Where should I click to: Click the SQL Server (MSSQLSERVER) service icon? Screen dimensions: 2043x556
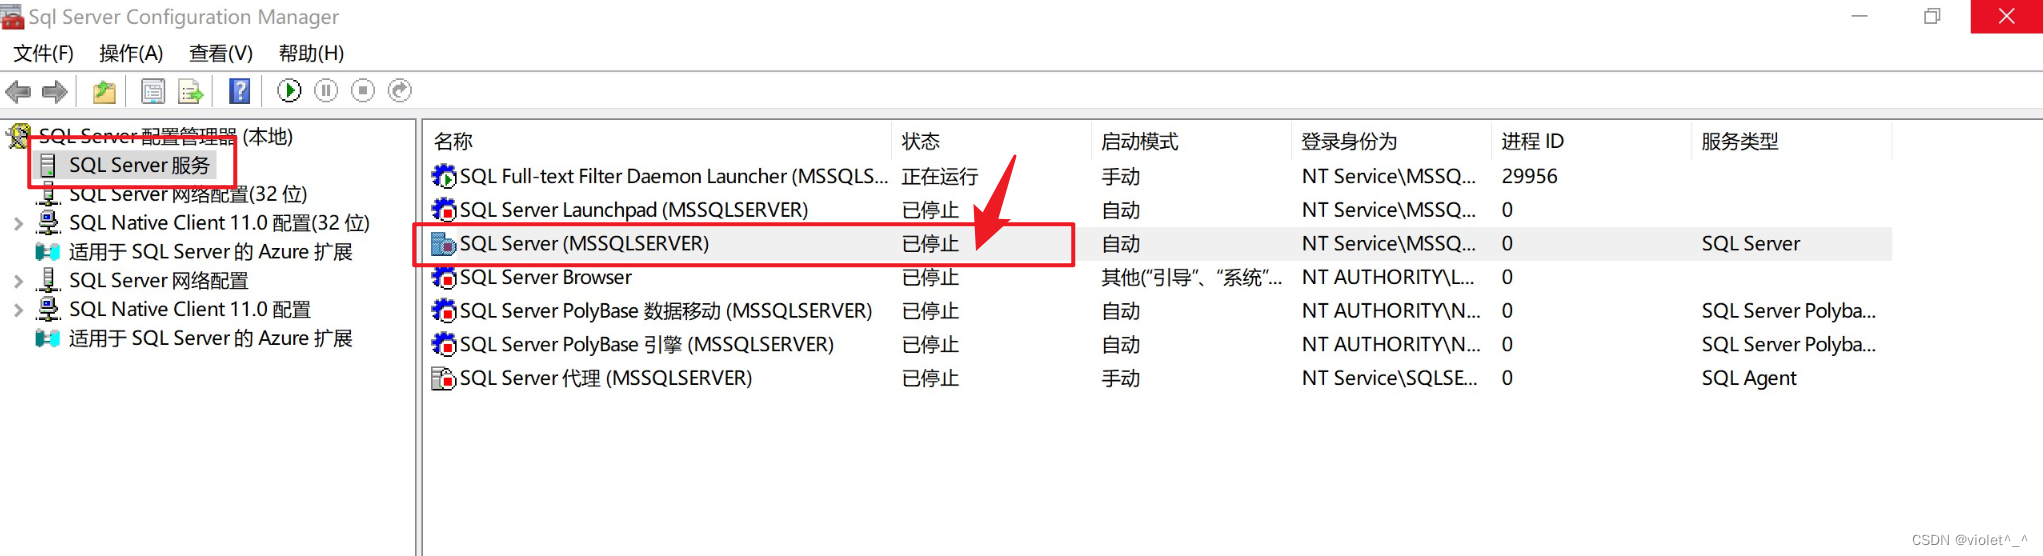tap(443, 244)
